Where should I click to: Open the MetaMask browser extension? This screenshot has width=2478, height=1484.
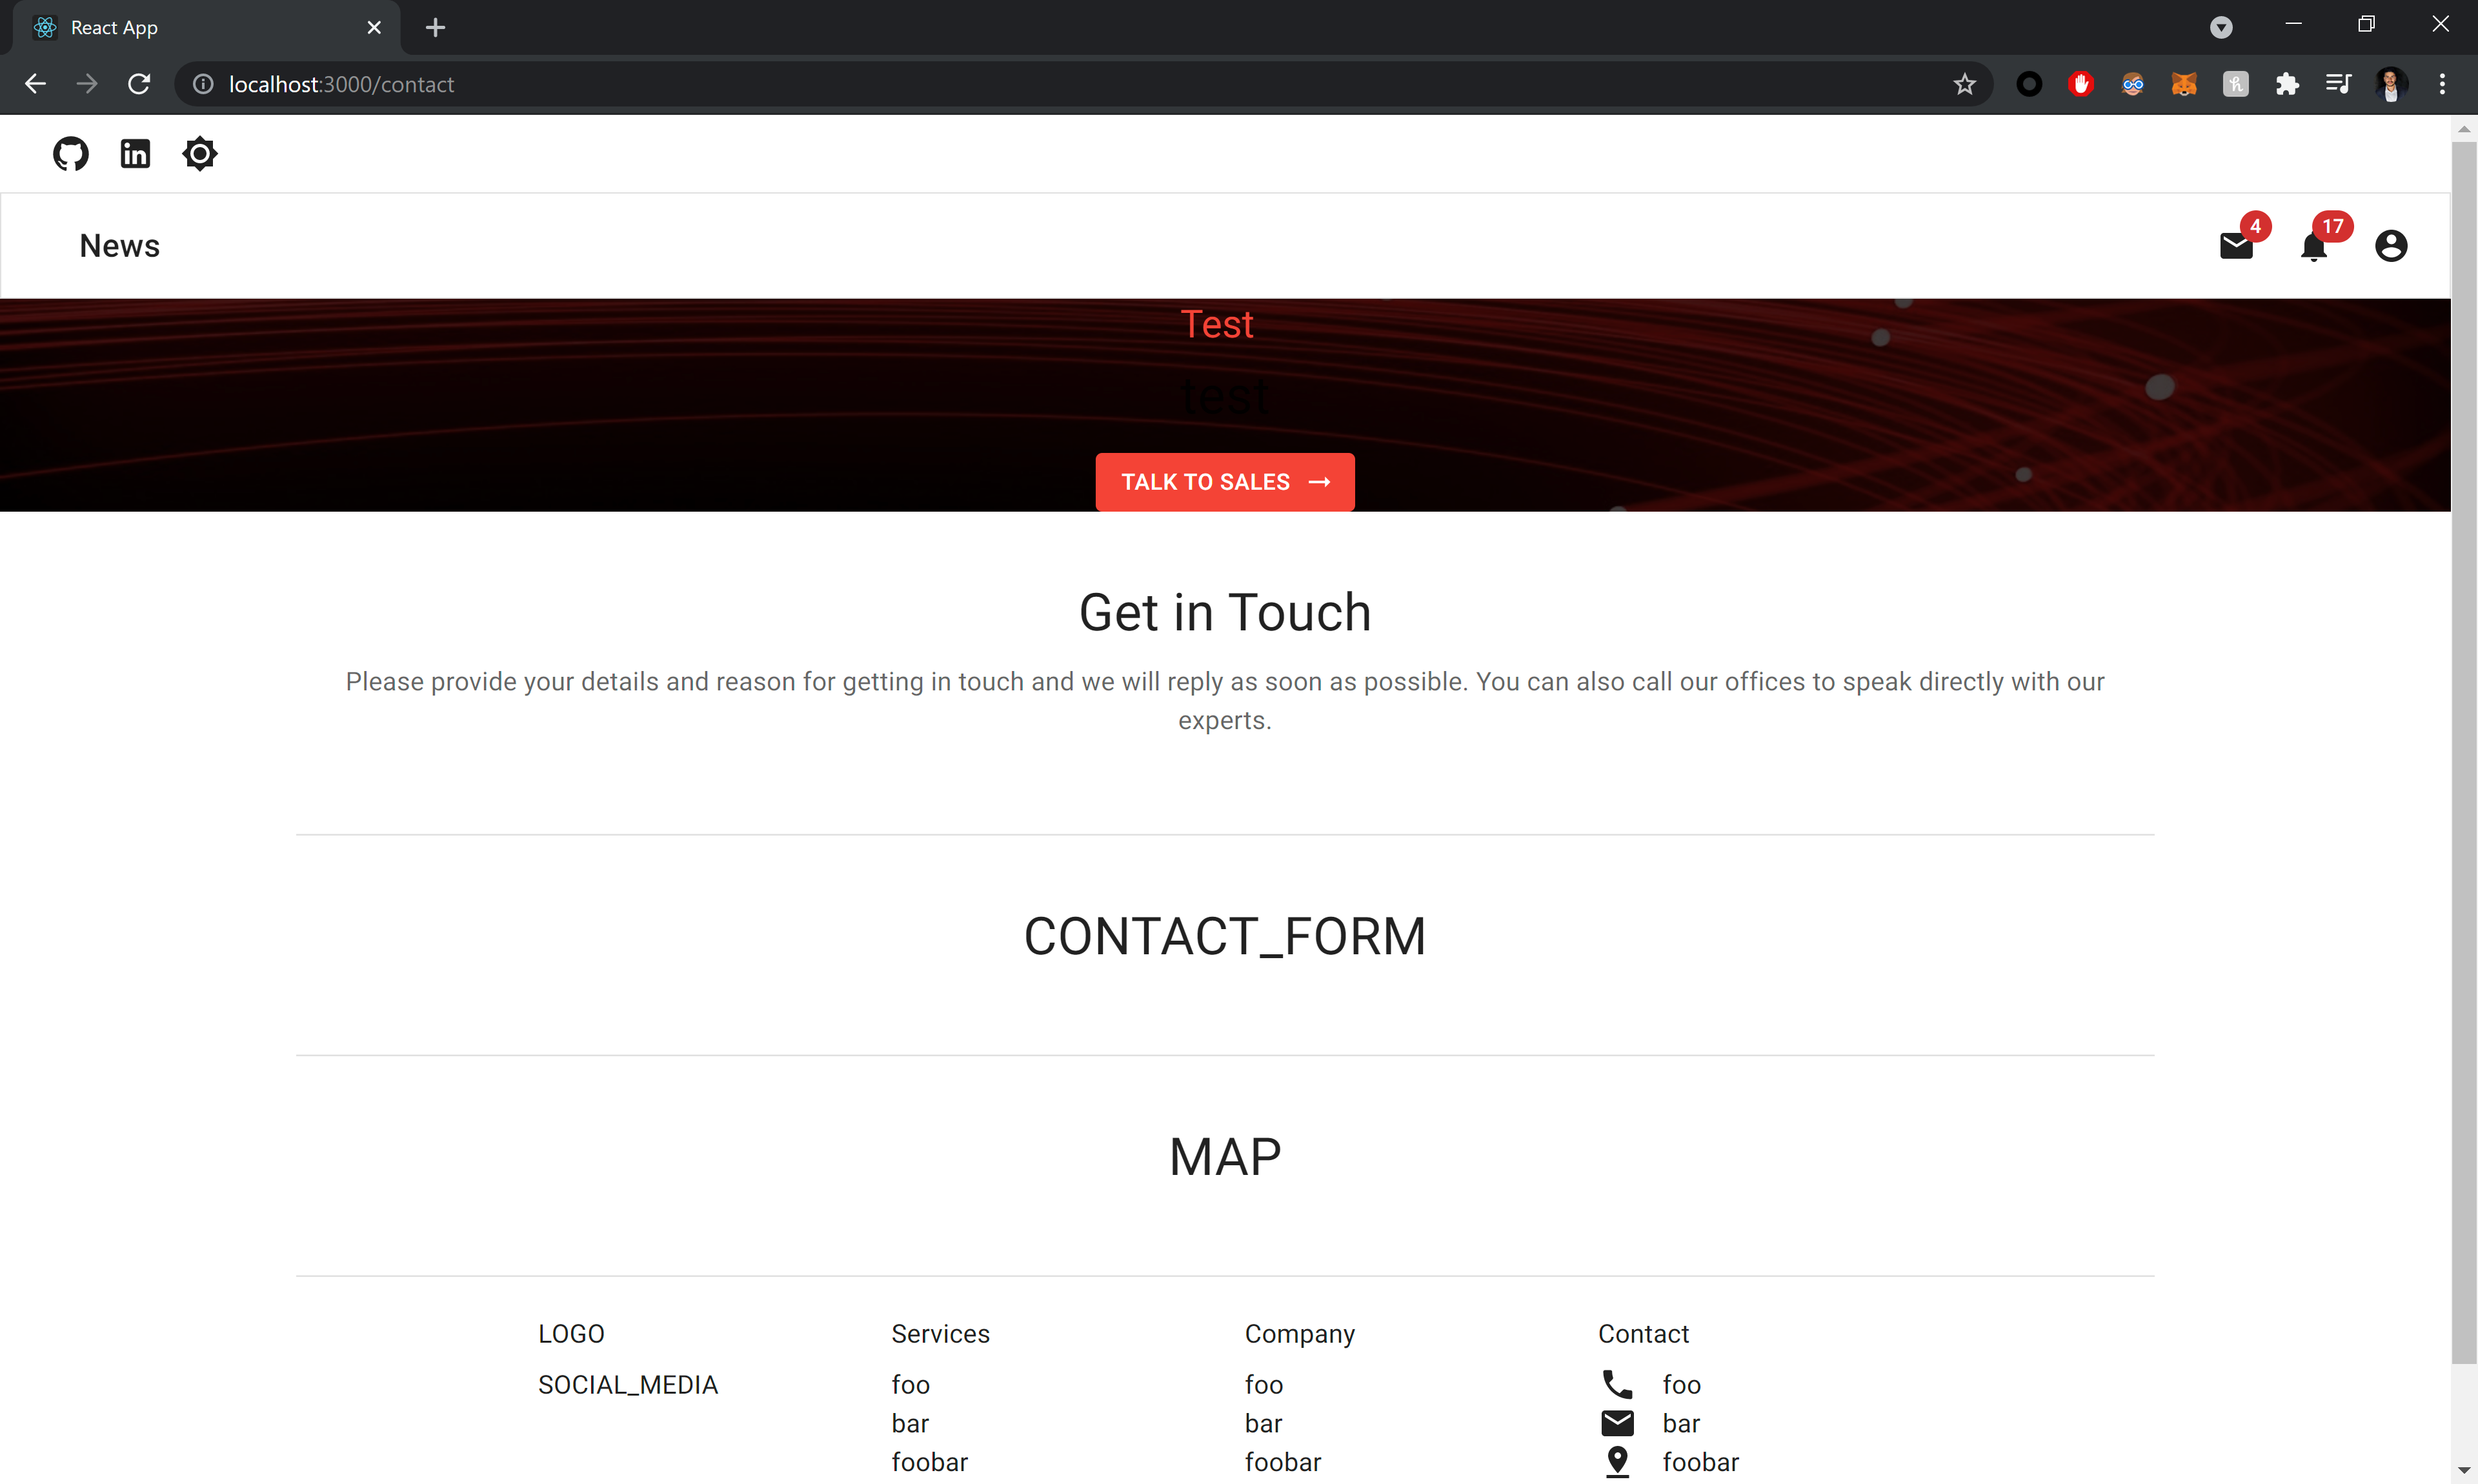point(2185,84)
